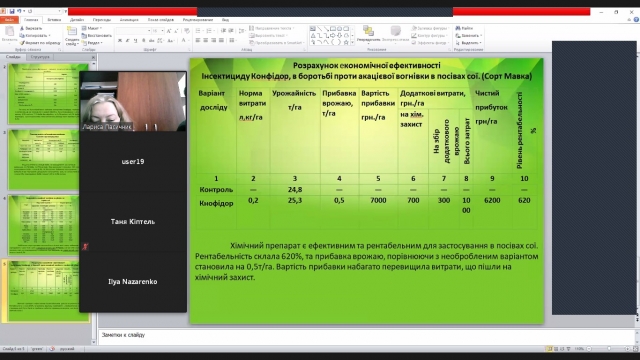Select the star shape in shapes gallery
640x360 pixels.
346,42
